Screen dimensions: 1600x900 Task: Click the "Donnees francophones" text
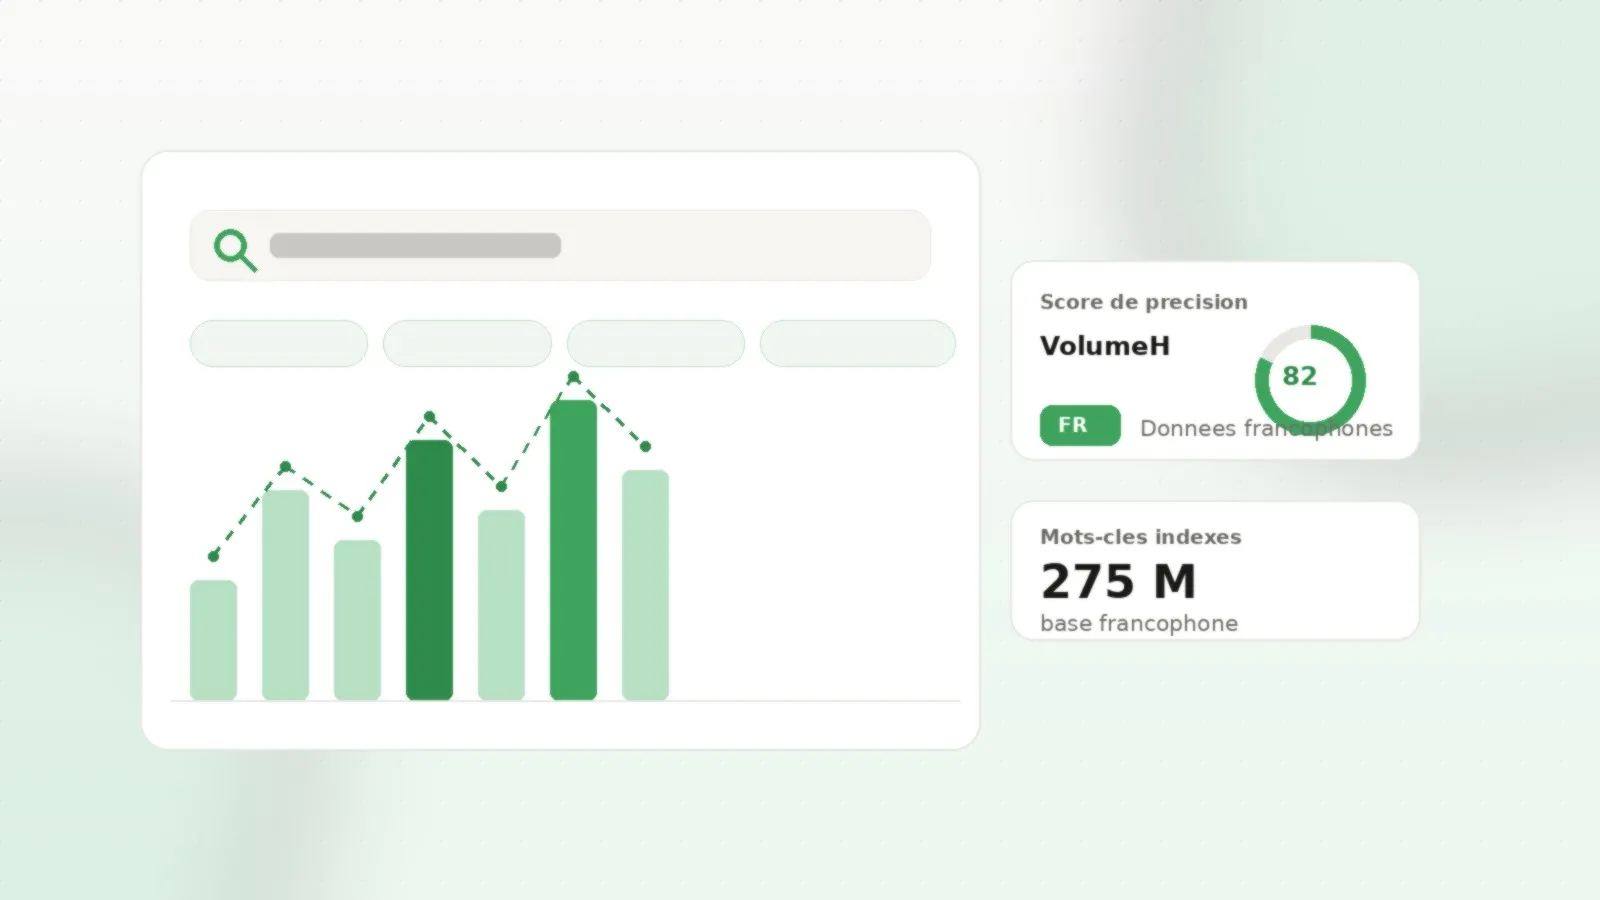pyautogui.click(x=1266, y=428)
